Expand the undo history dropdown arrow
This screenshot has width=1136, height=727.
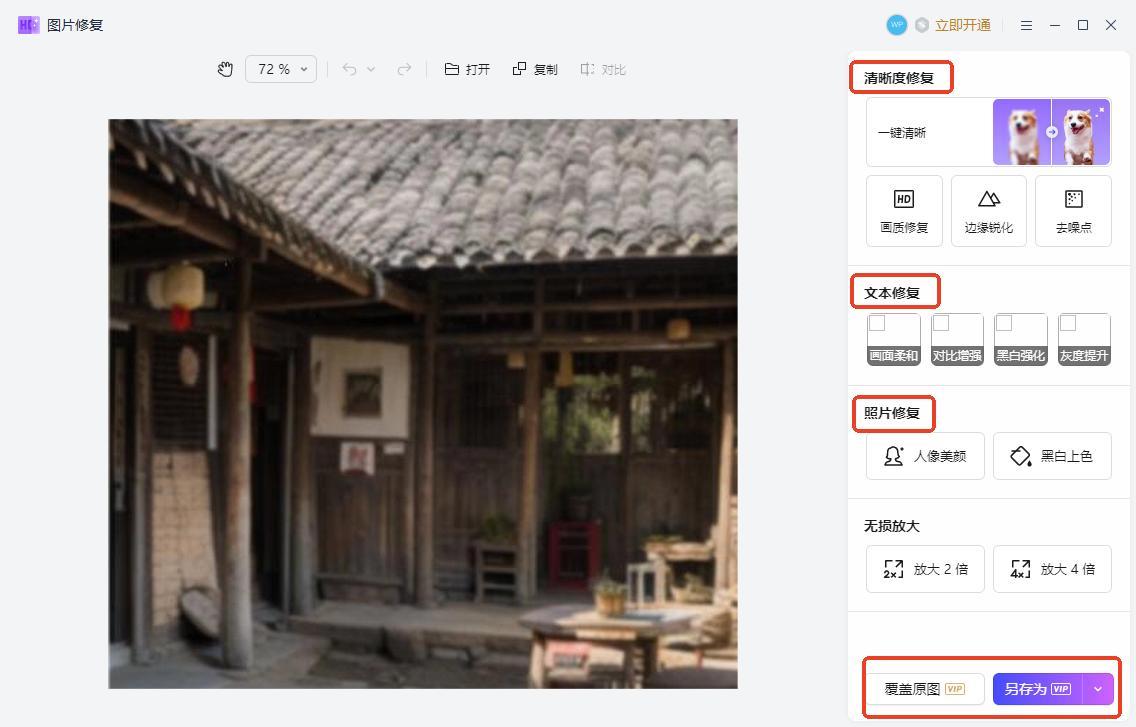coord(371,69)
